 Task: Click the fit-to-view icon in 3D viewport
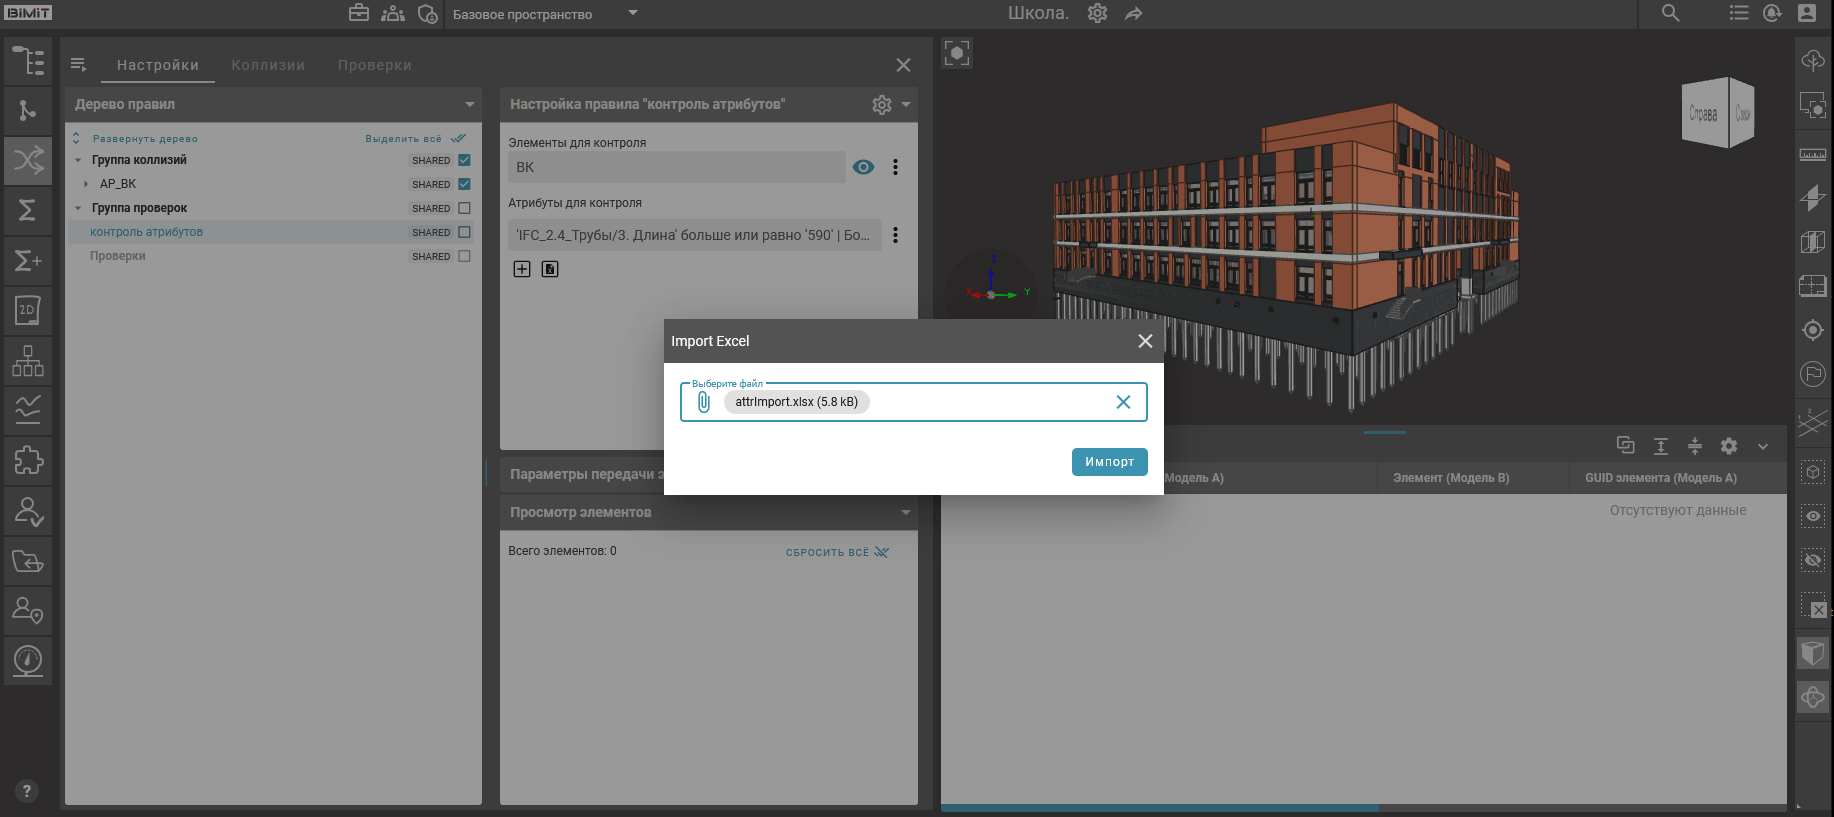[x=957, y=53]
